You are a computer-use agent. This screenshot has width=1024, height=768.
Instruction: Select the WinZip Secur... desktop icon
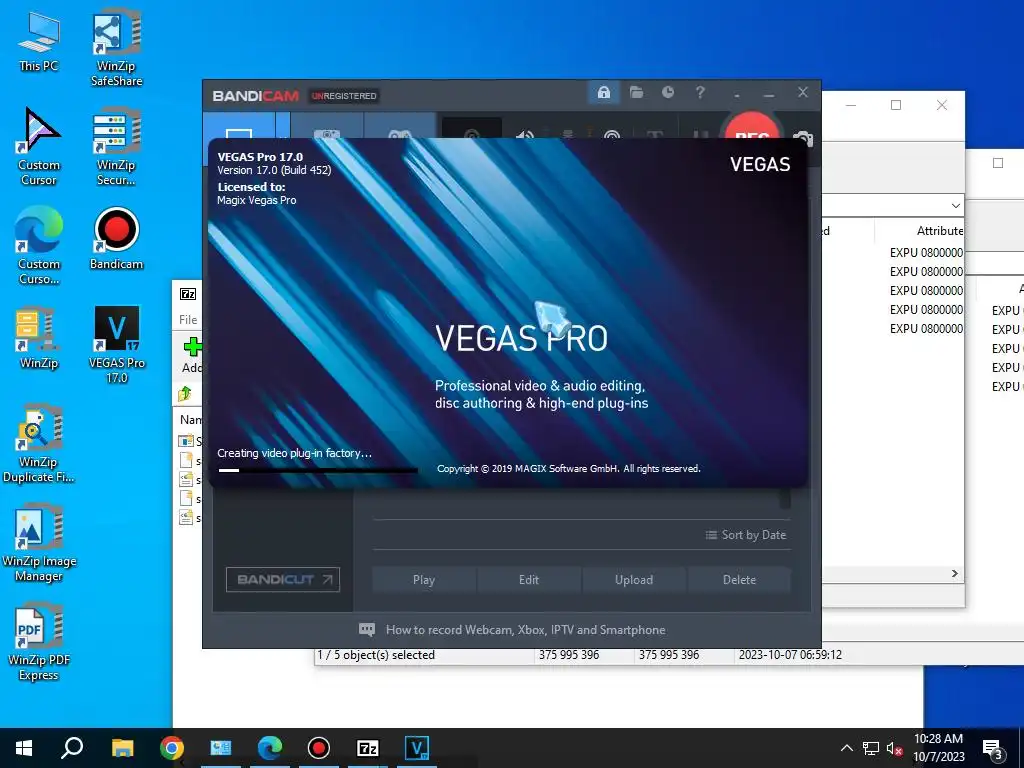[116, 146]
